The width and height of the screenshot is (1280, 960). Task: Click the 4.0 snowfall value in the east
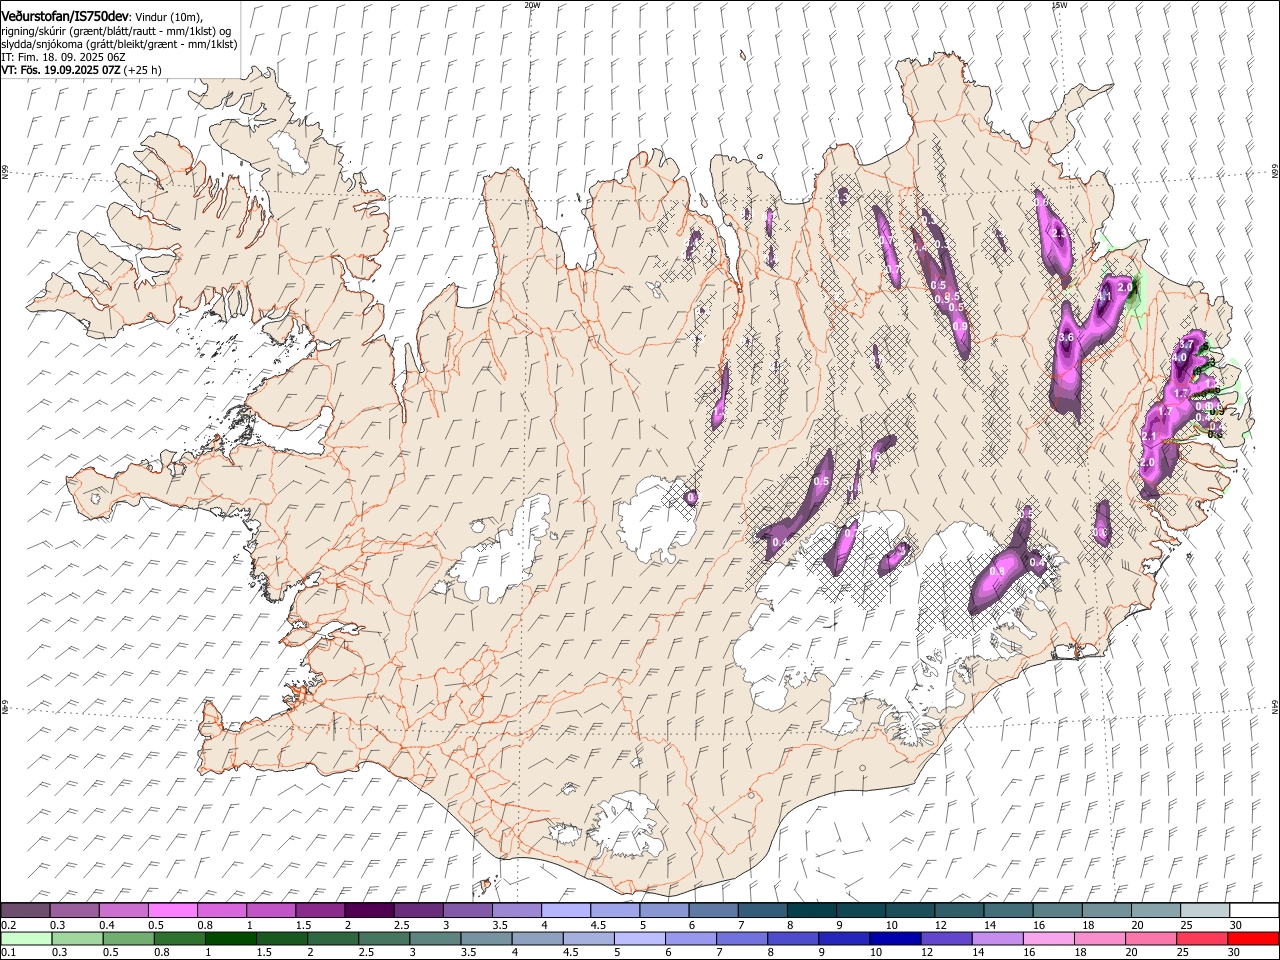click(x=1179, y=357)
